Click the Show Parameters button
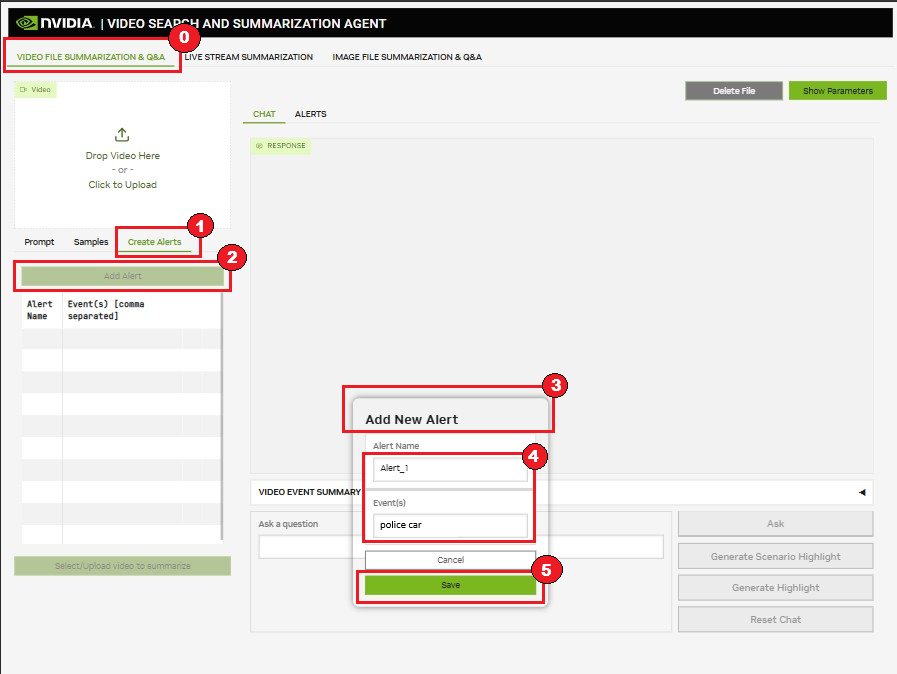Screen dimensions: 897x674 point(837,90)
